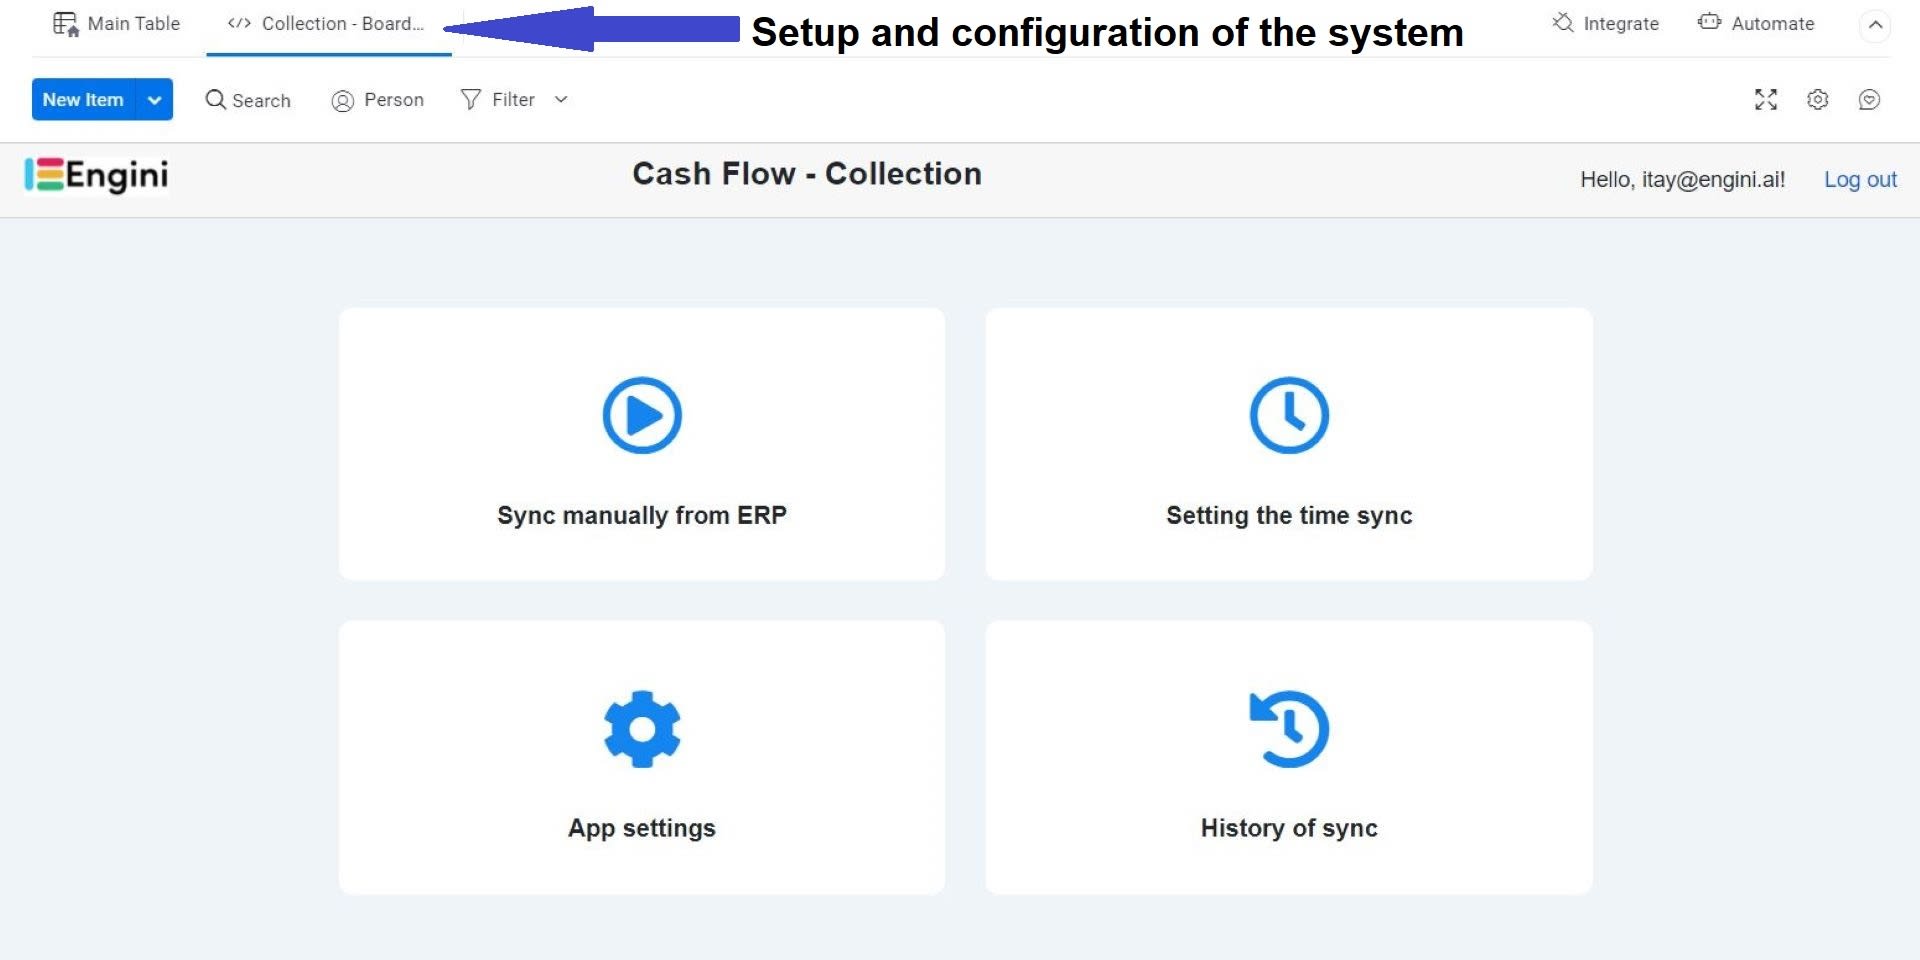
Task: Click the Main Table board icon
Action: [66, 24]
